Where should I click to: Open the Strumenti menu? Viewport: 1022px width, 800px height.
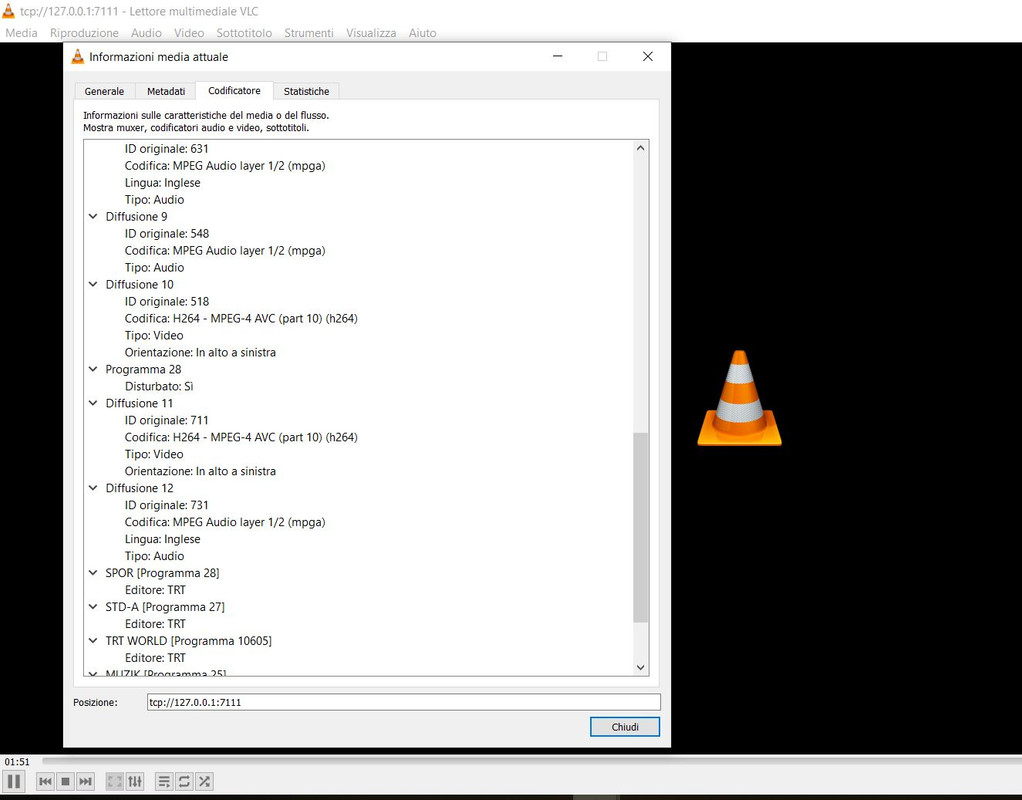click(x=309, y=33)
